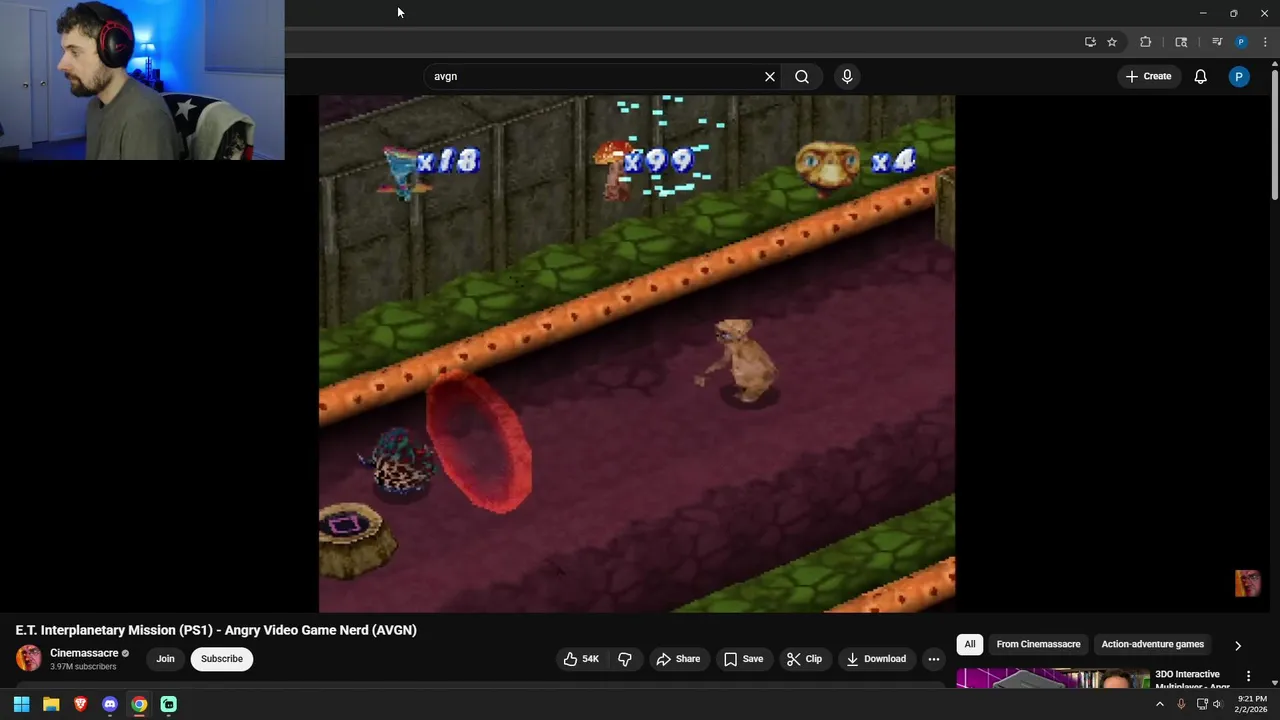Open the system tray volume icon
The width and height of the screenshot is (1280, 720).
[1217, 704]
